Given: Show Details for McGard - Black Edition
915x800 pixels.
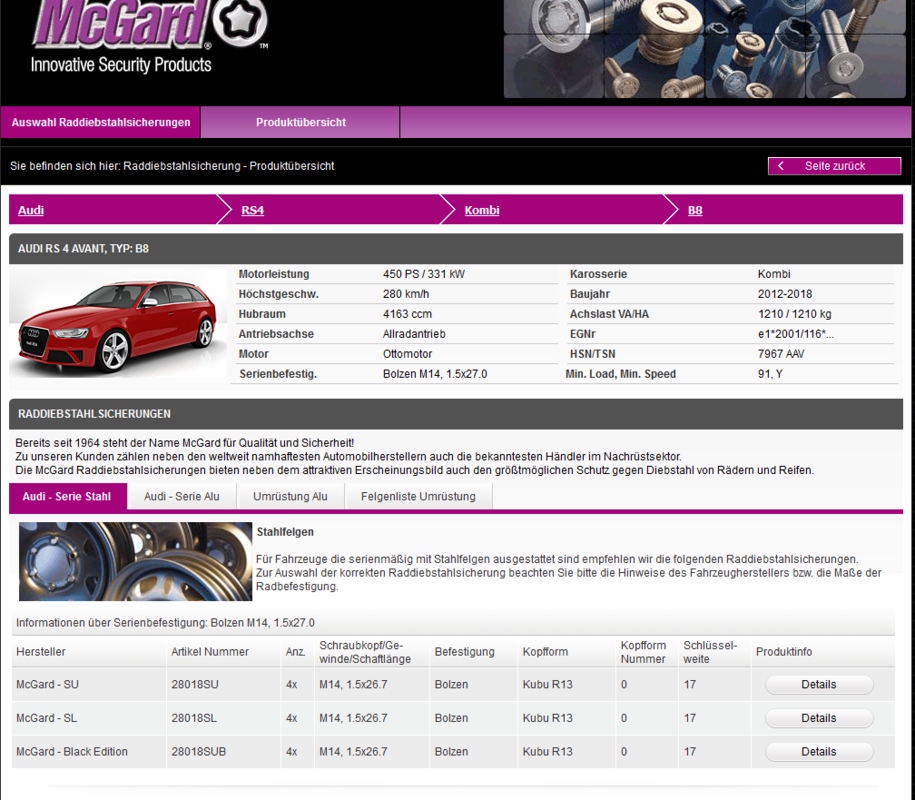Looking at the screenshot, I should click(818, 752).
